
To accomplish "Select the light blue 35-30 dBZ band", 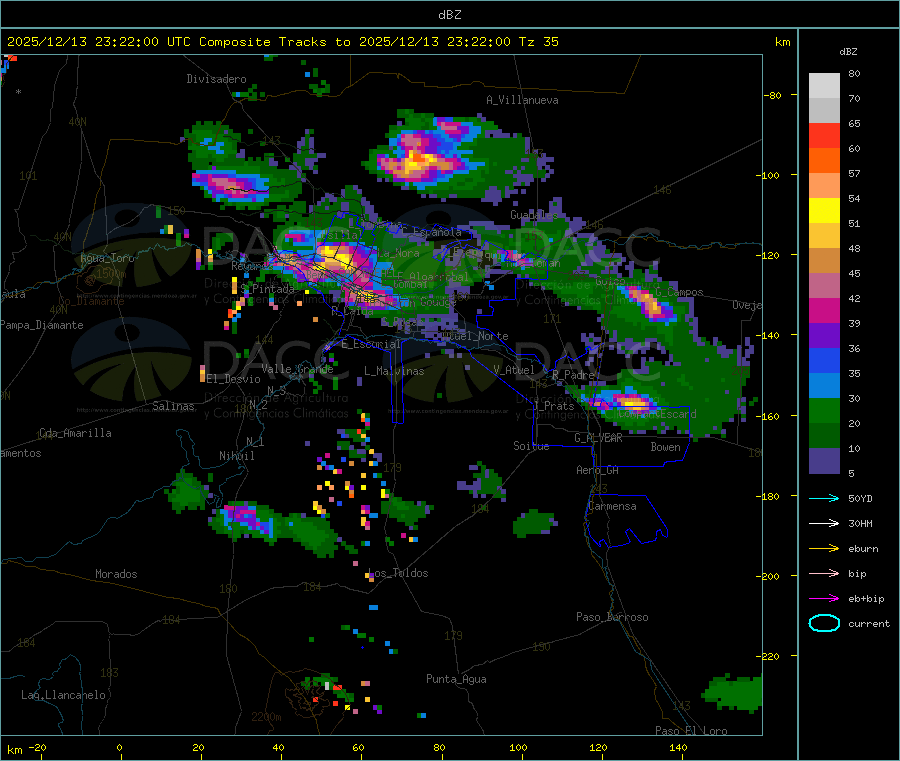I will (824, 386).
